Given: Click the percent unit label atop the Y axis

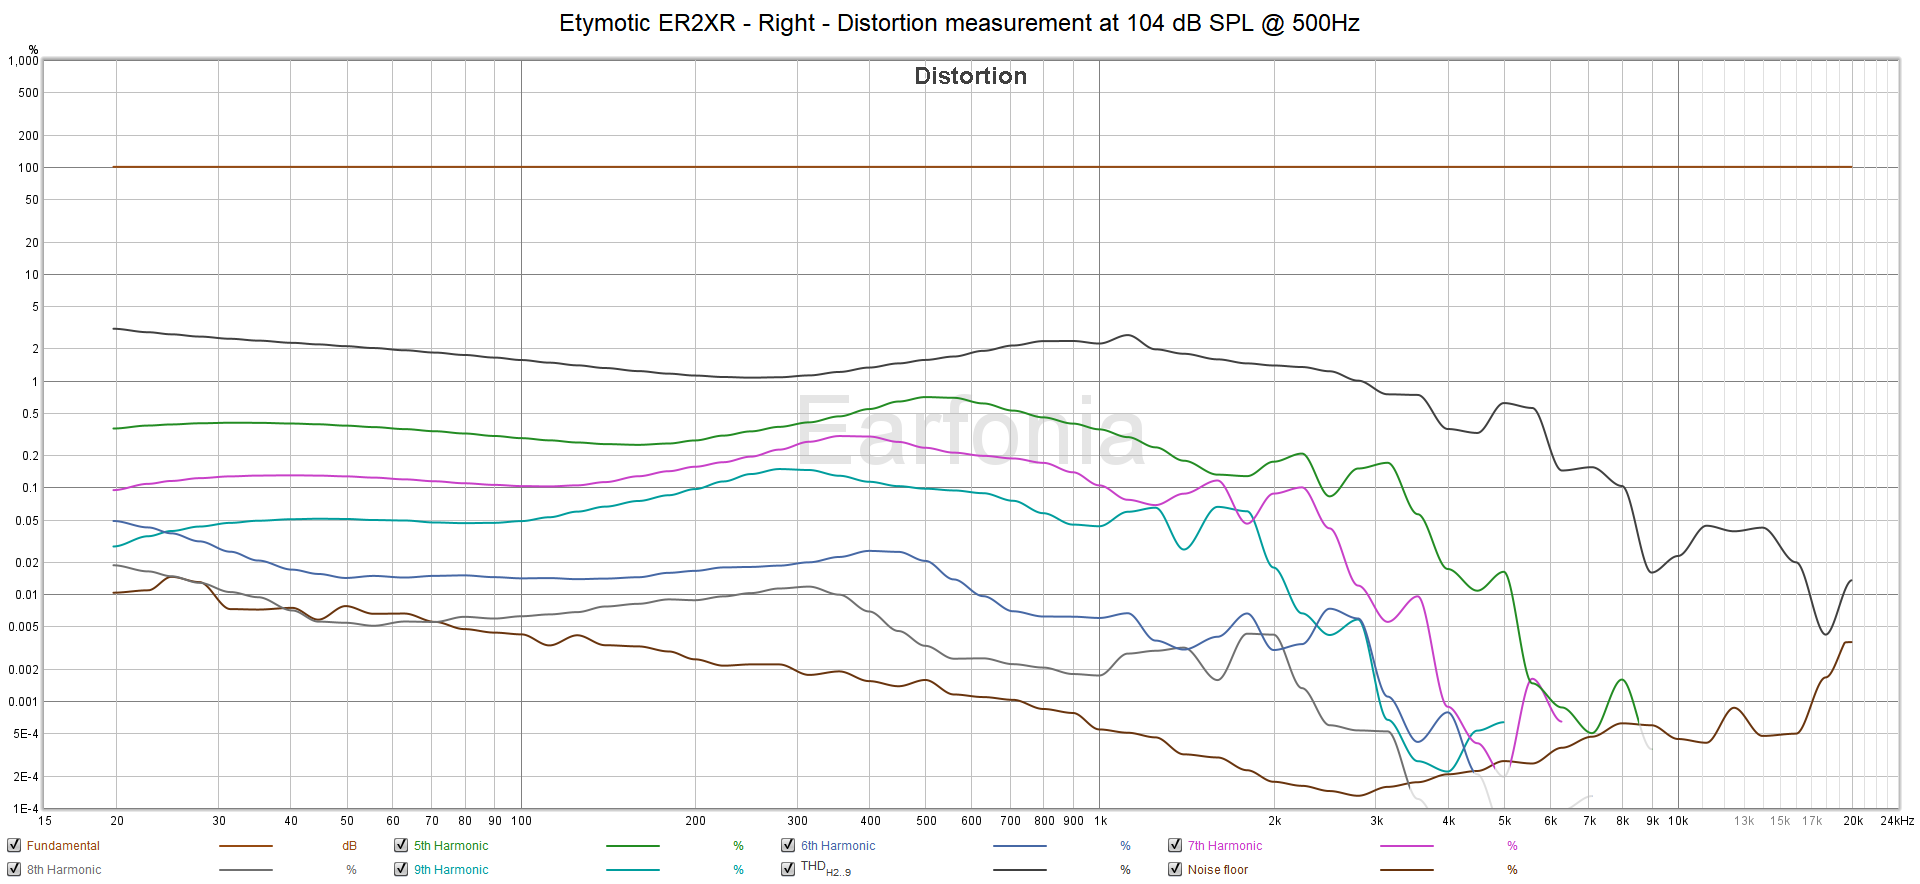Looking at the screenshot, I should coord(33,50).
